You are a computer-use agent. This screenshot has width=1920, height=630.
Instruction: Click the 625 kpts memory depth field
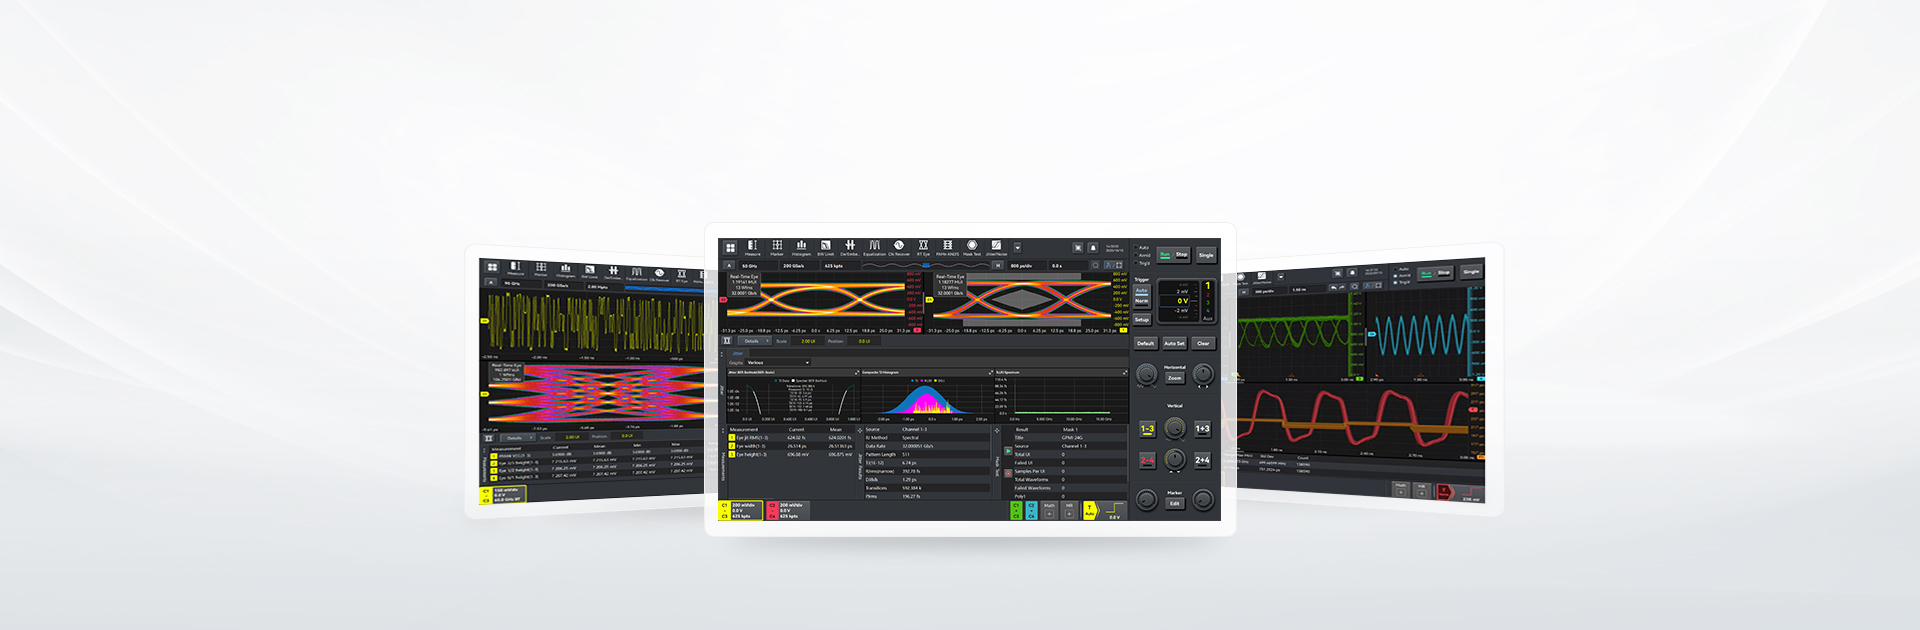point(840,266)
